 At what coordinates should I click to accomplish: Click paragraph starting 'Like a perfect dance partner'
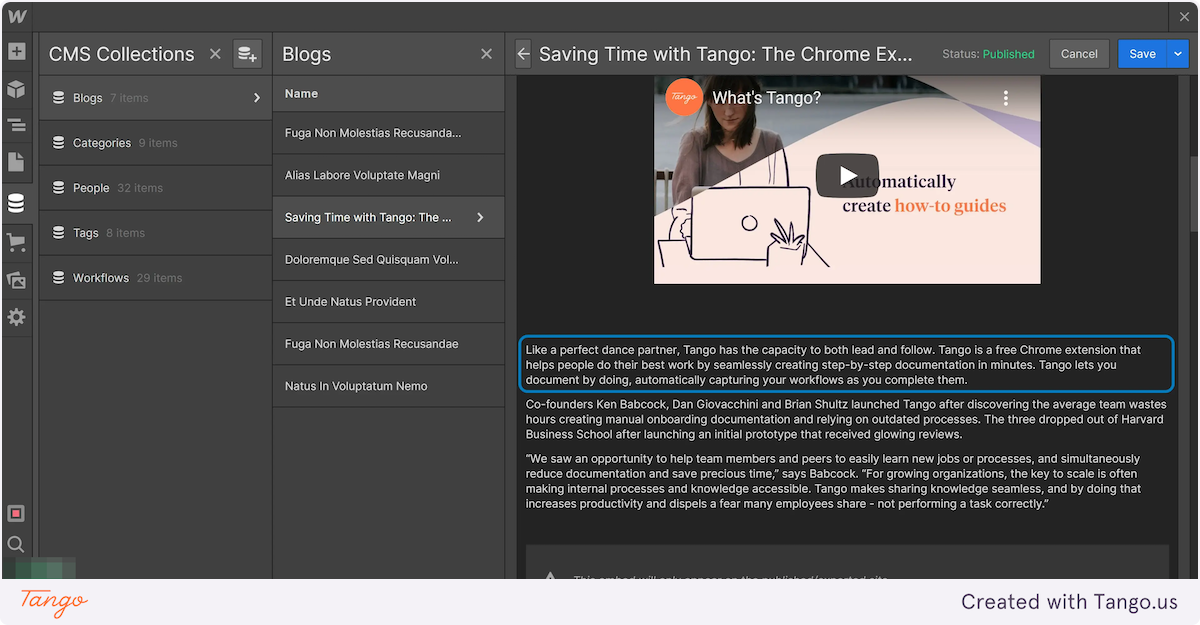pyautogui.click(x=846, y=365)
